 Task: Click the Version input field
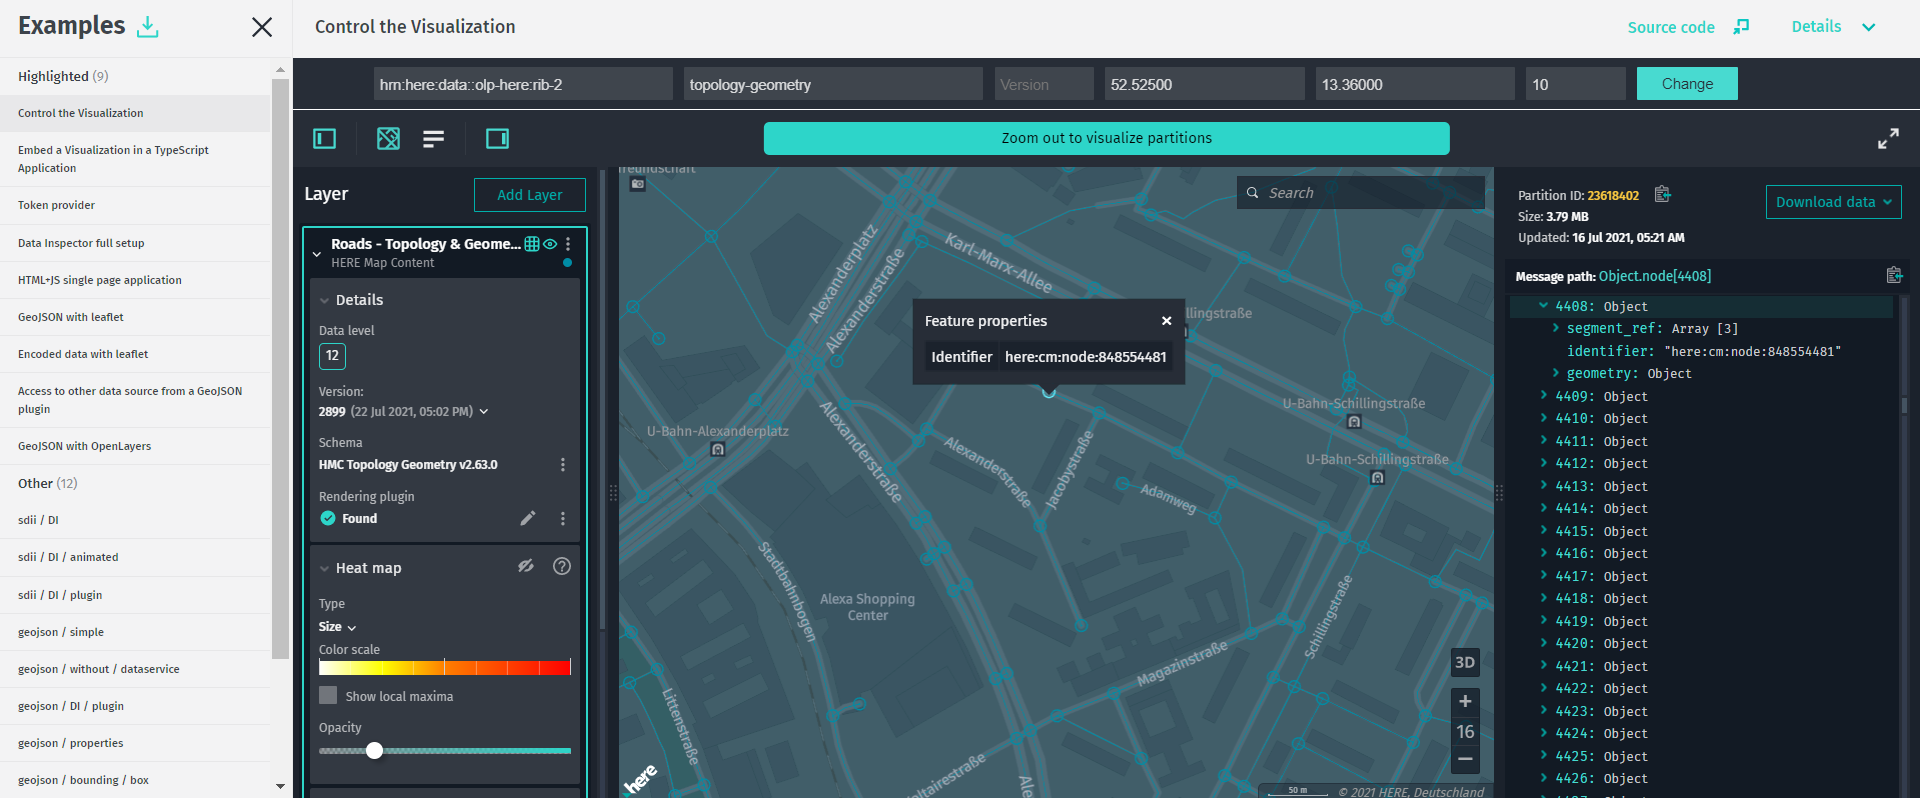coord(1044,84)
